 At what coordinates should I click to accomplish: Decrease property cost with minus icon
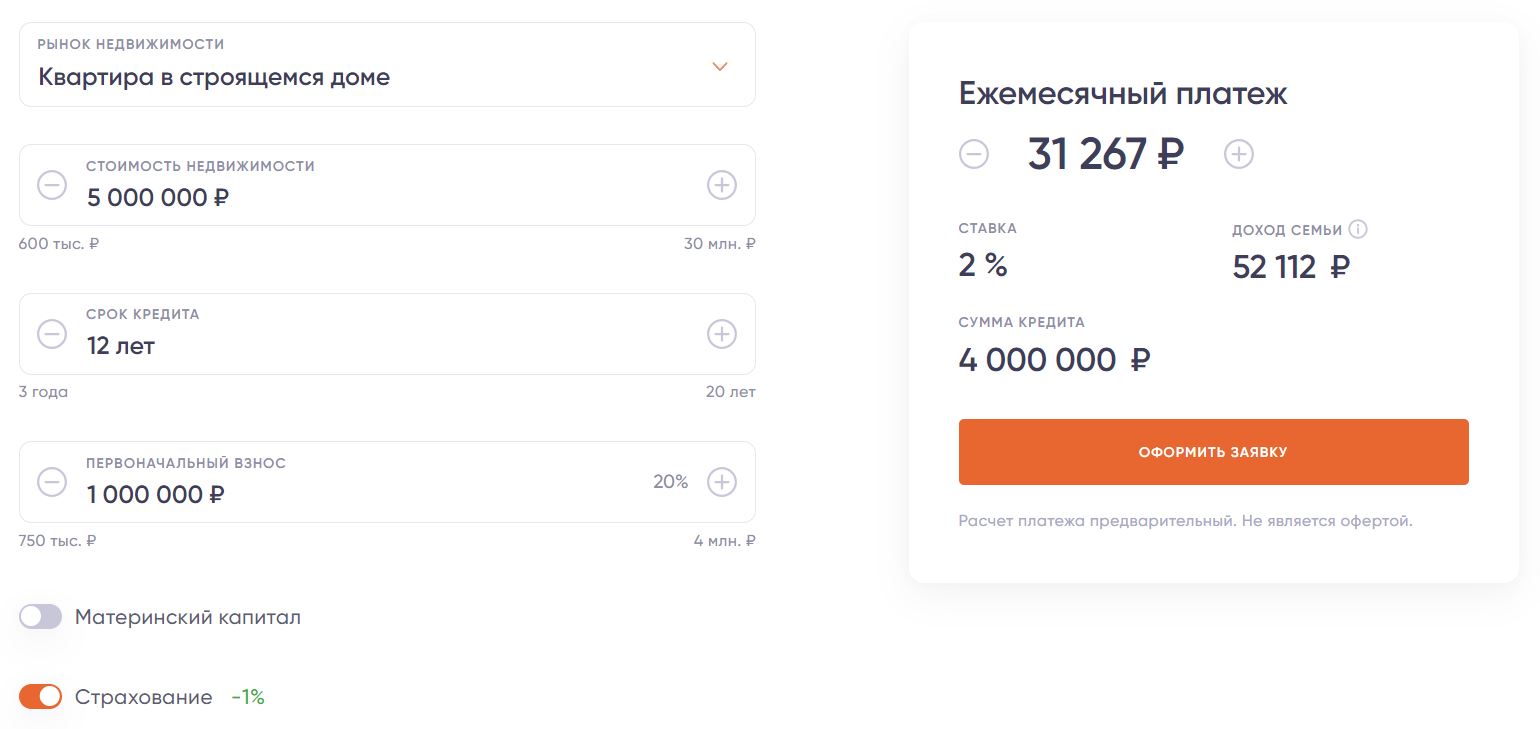pyautogui.click(x=52, y=185)
